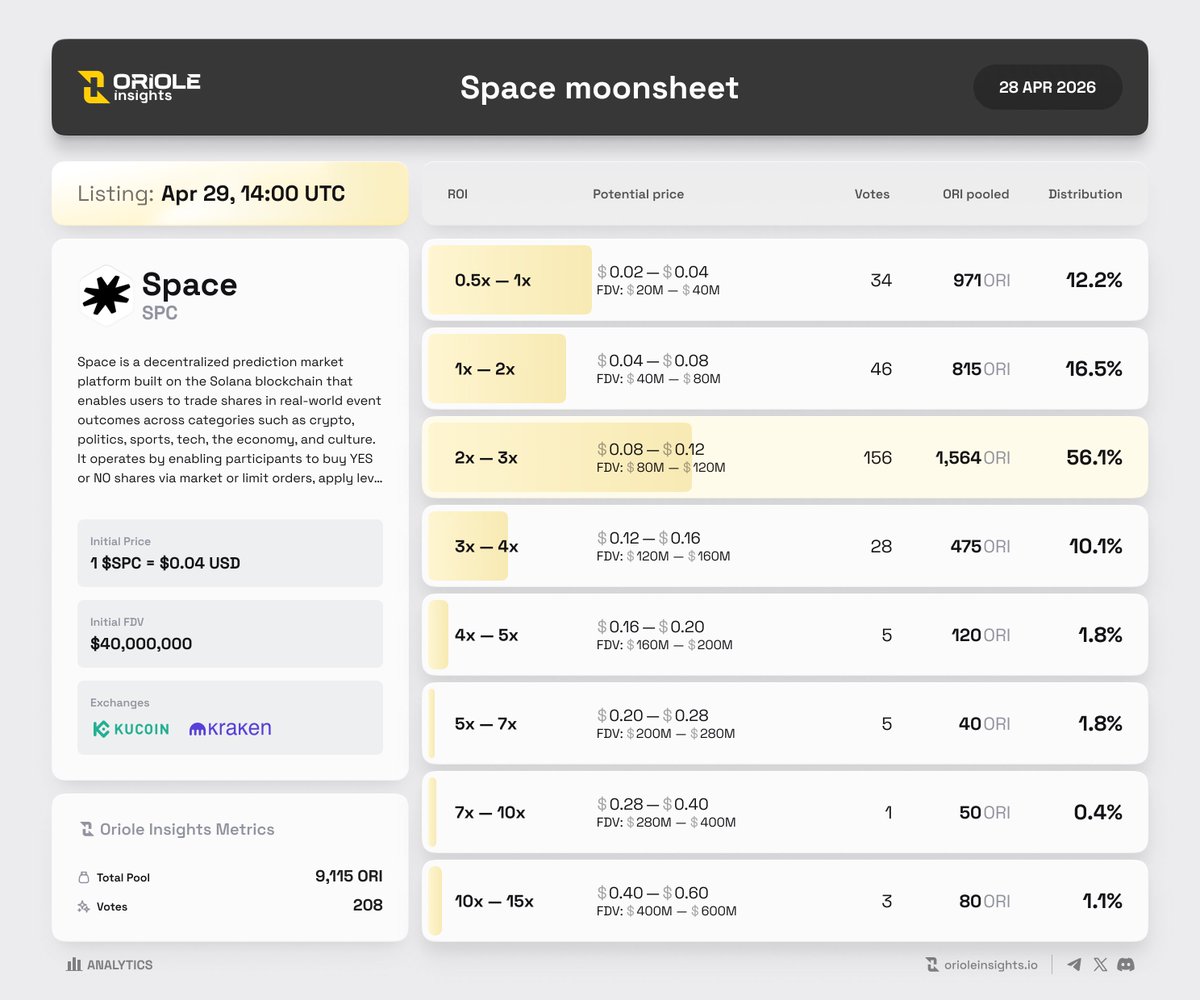Click the Space token asterisk logo
1200x1000 pixels.
pos(106,295)
